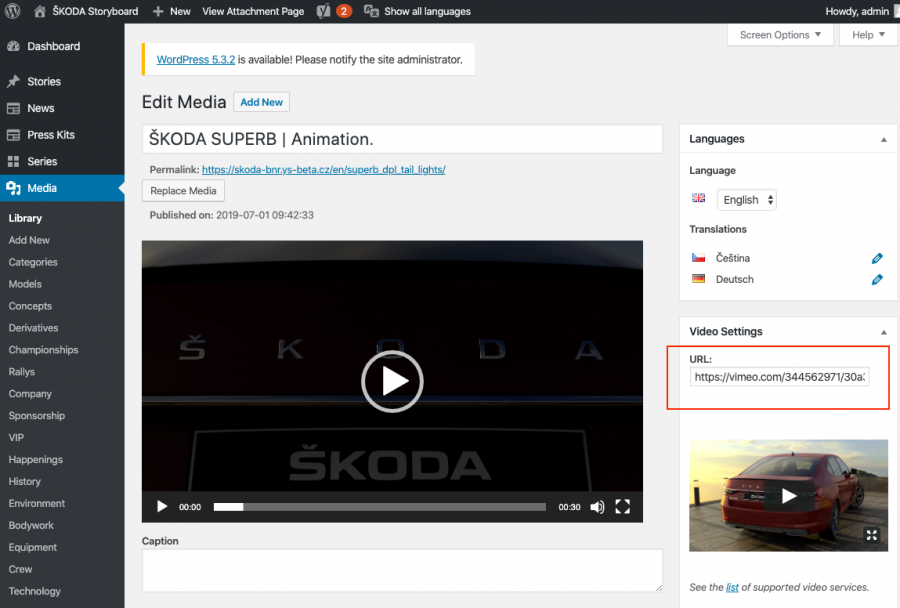Edit the Deutsch translation with the pencil icon
The height and width of the screenshot is (608, 900).
click(x=876, y=280)
